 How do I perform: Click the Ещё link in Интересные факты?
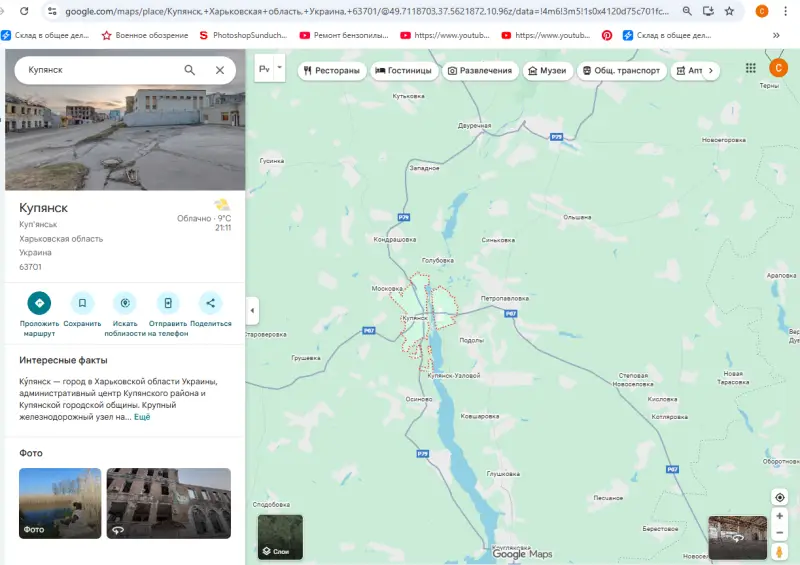pyautogui.click(x=142, y=417)
